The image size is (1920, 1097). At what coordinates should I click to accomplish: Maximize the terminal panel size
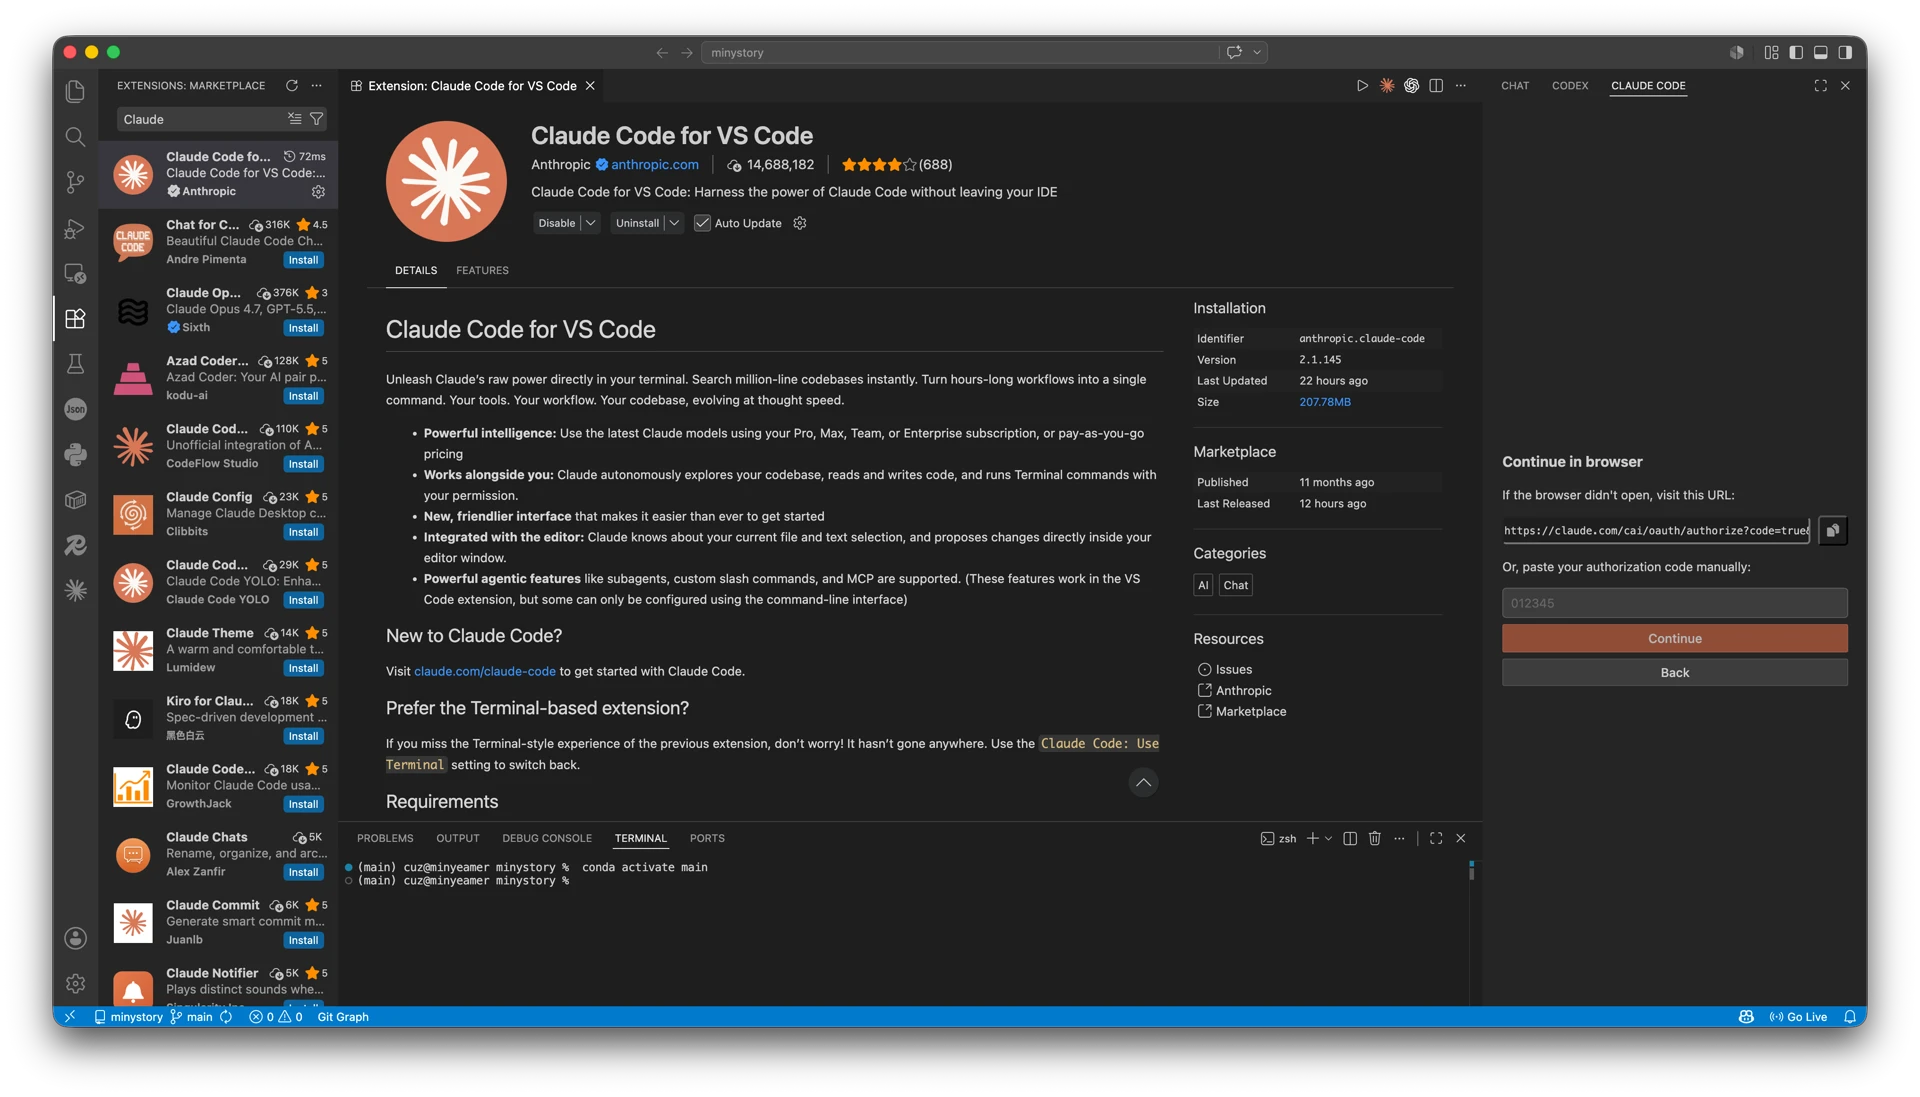1436,838
